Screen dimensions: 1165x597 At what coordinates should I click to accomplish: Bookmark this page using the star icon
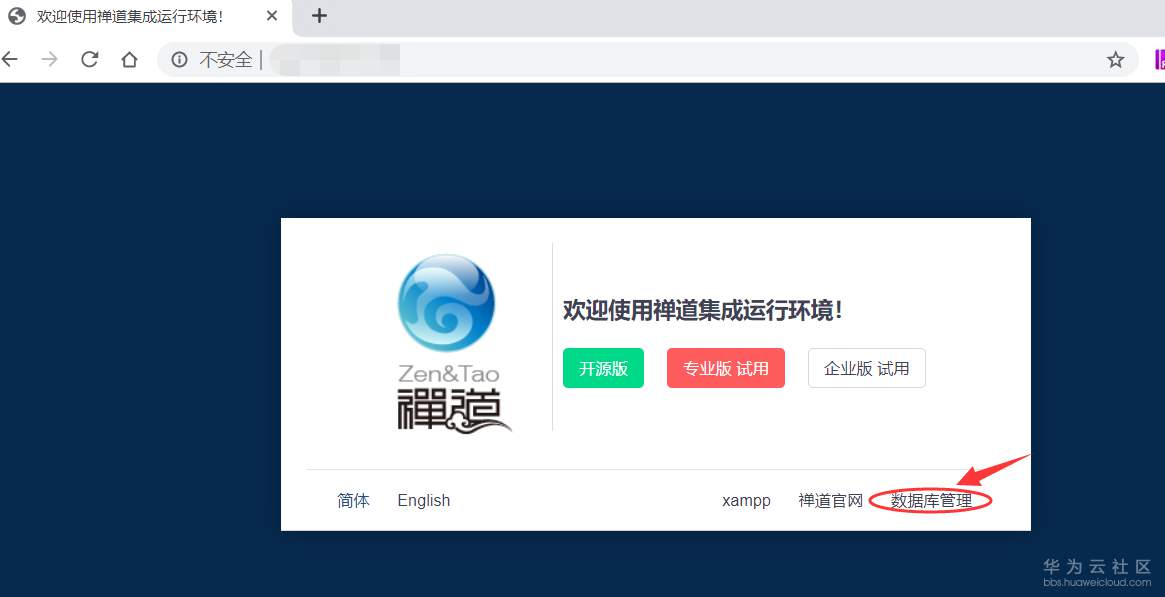[1115, 59]
